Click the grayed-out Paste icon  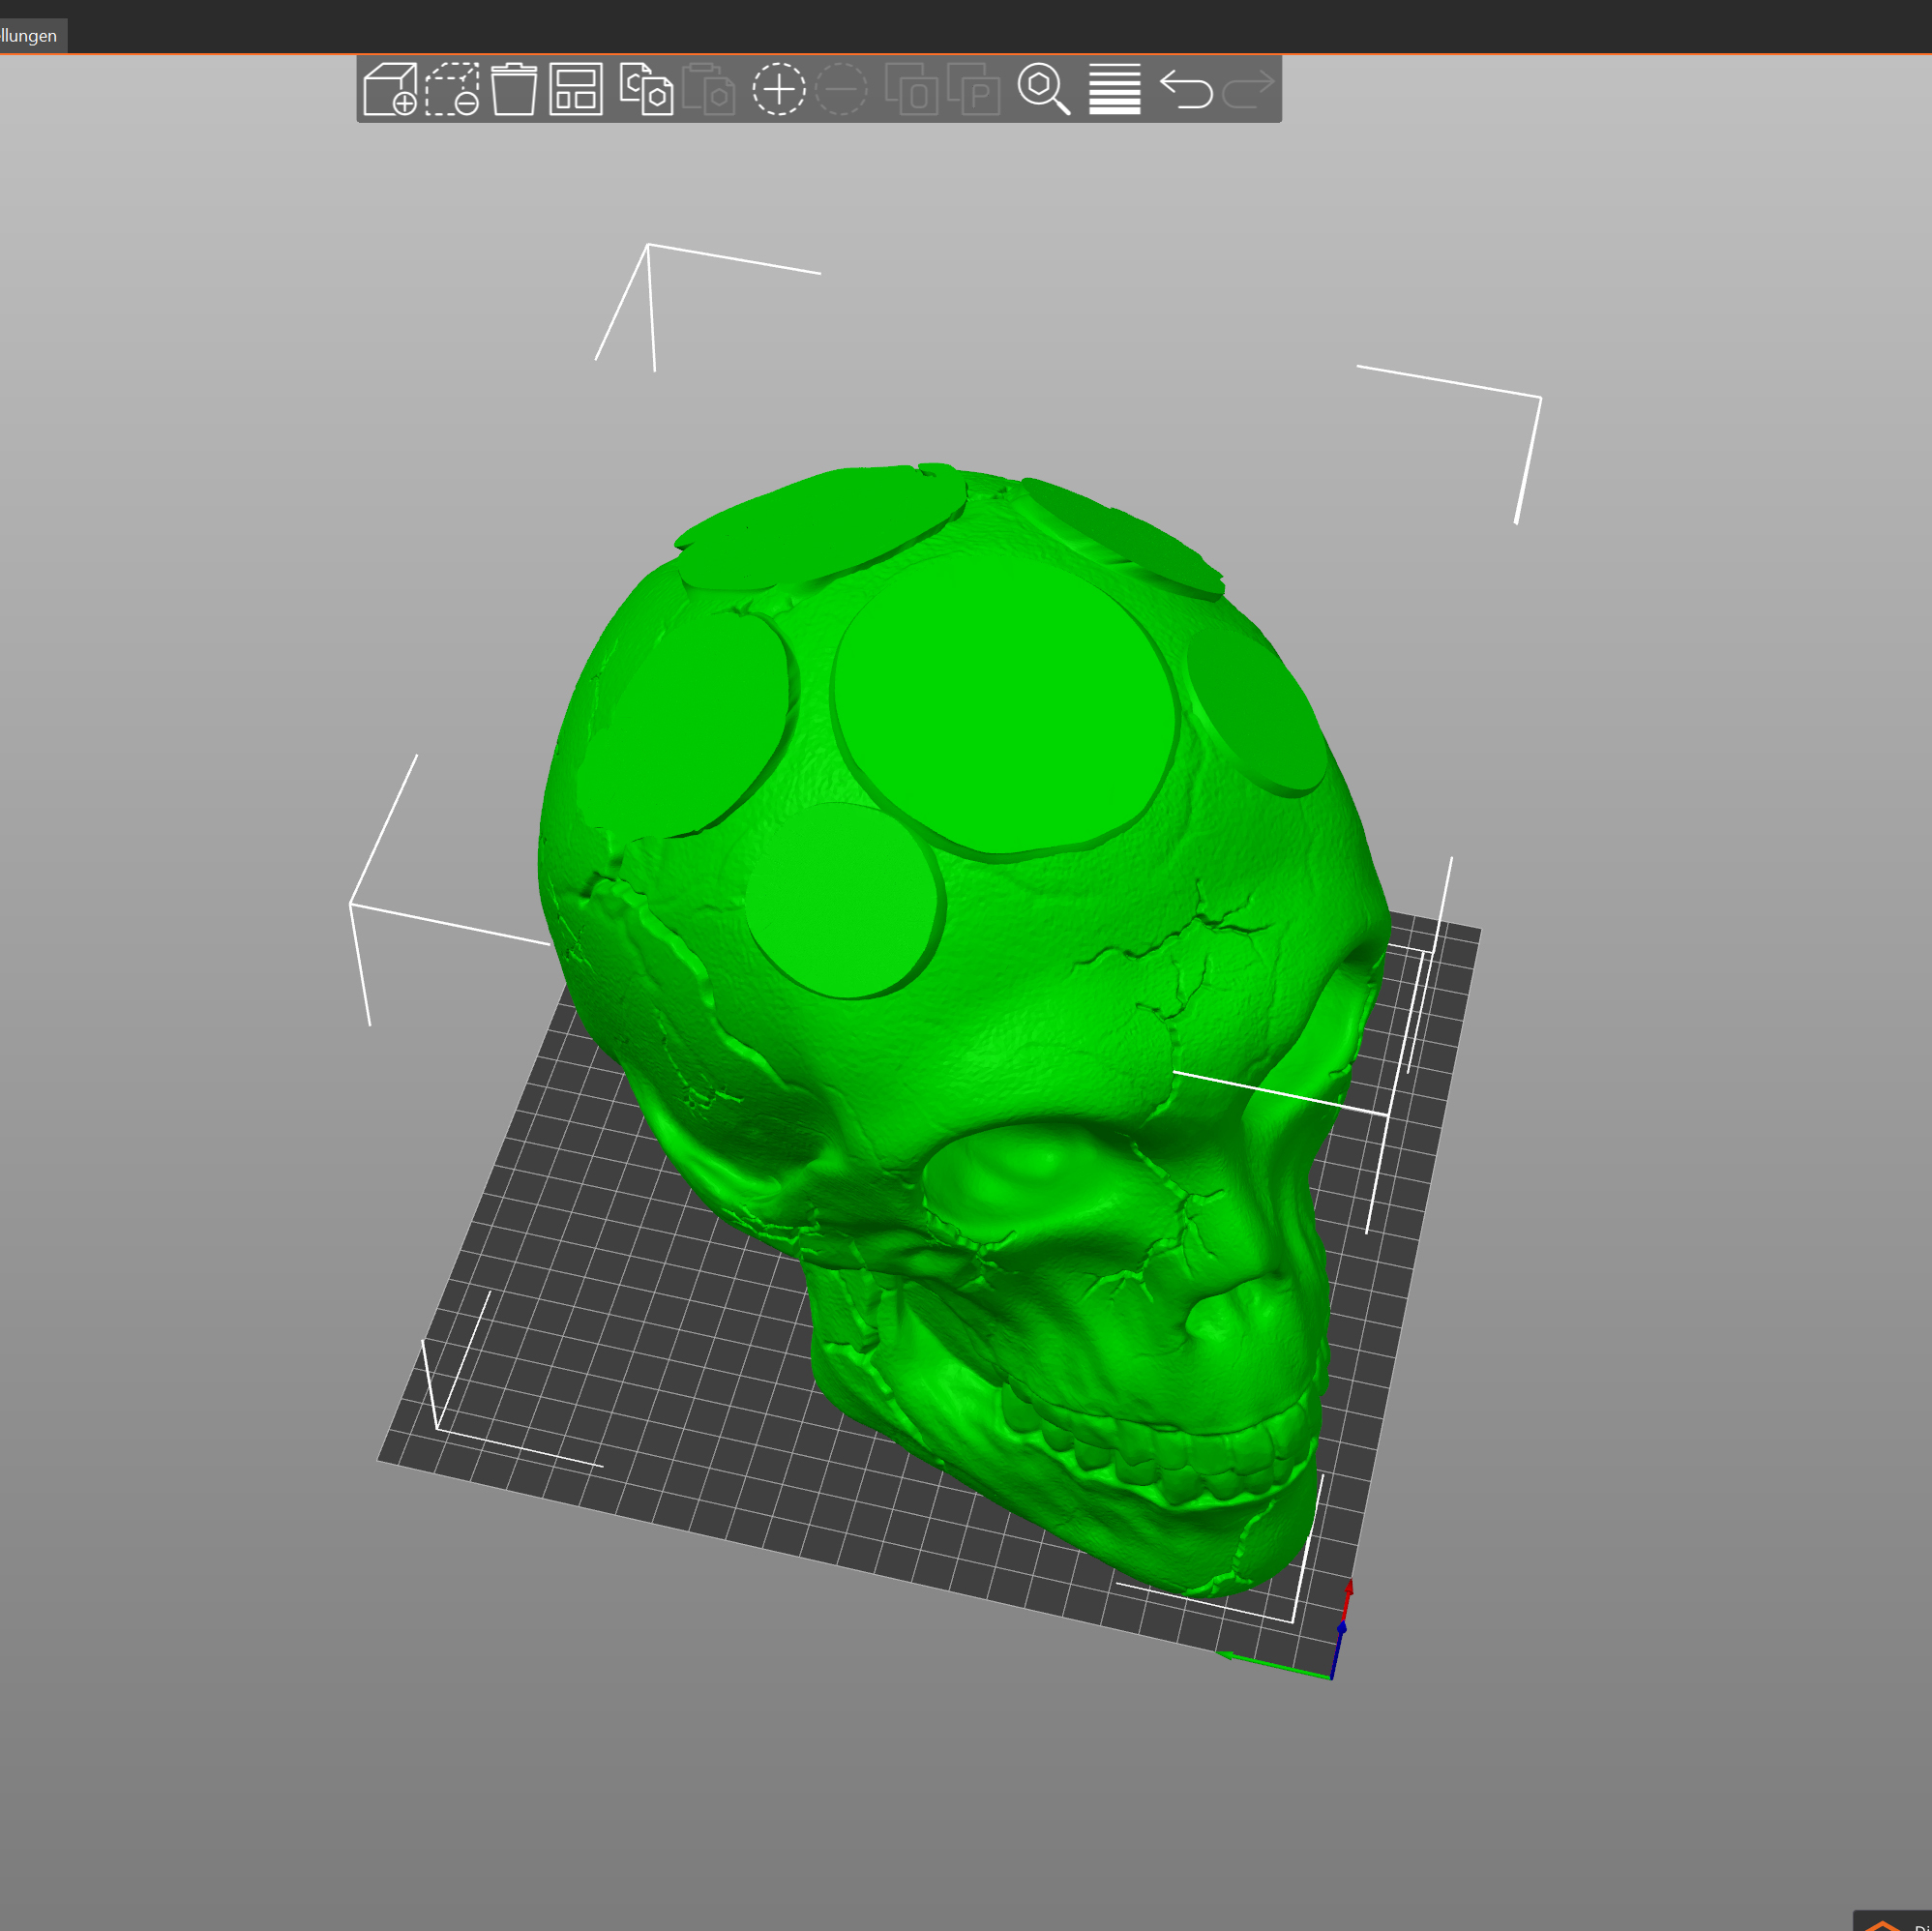tap(709, 90)
